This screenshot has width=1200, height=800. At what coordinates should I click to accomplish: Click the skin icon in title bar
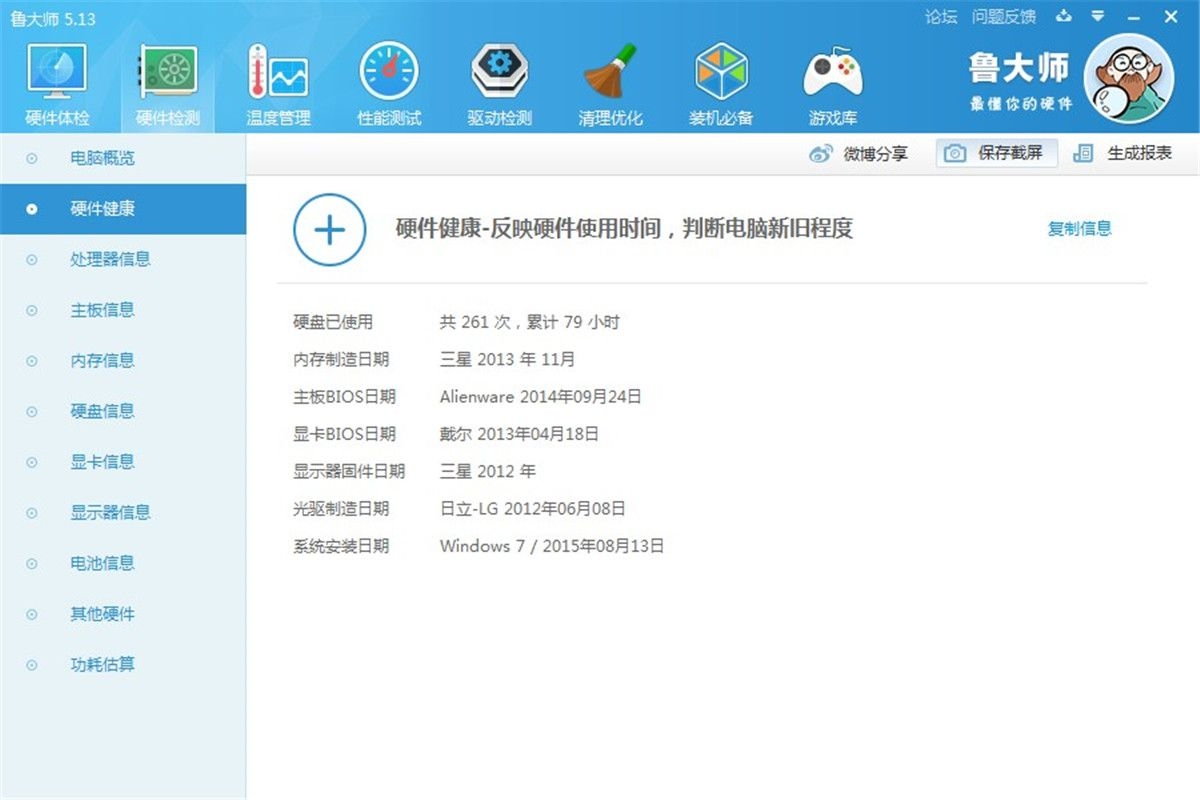click(1064, 17)
